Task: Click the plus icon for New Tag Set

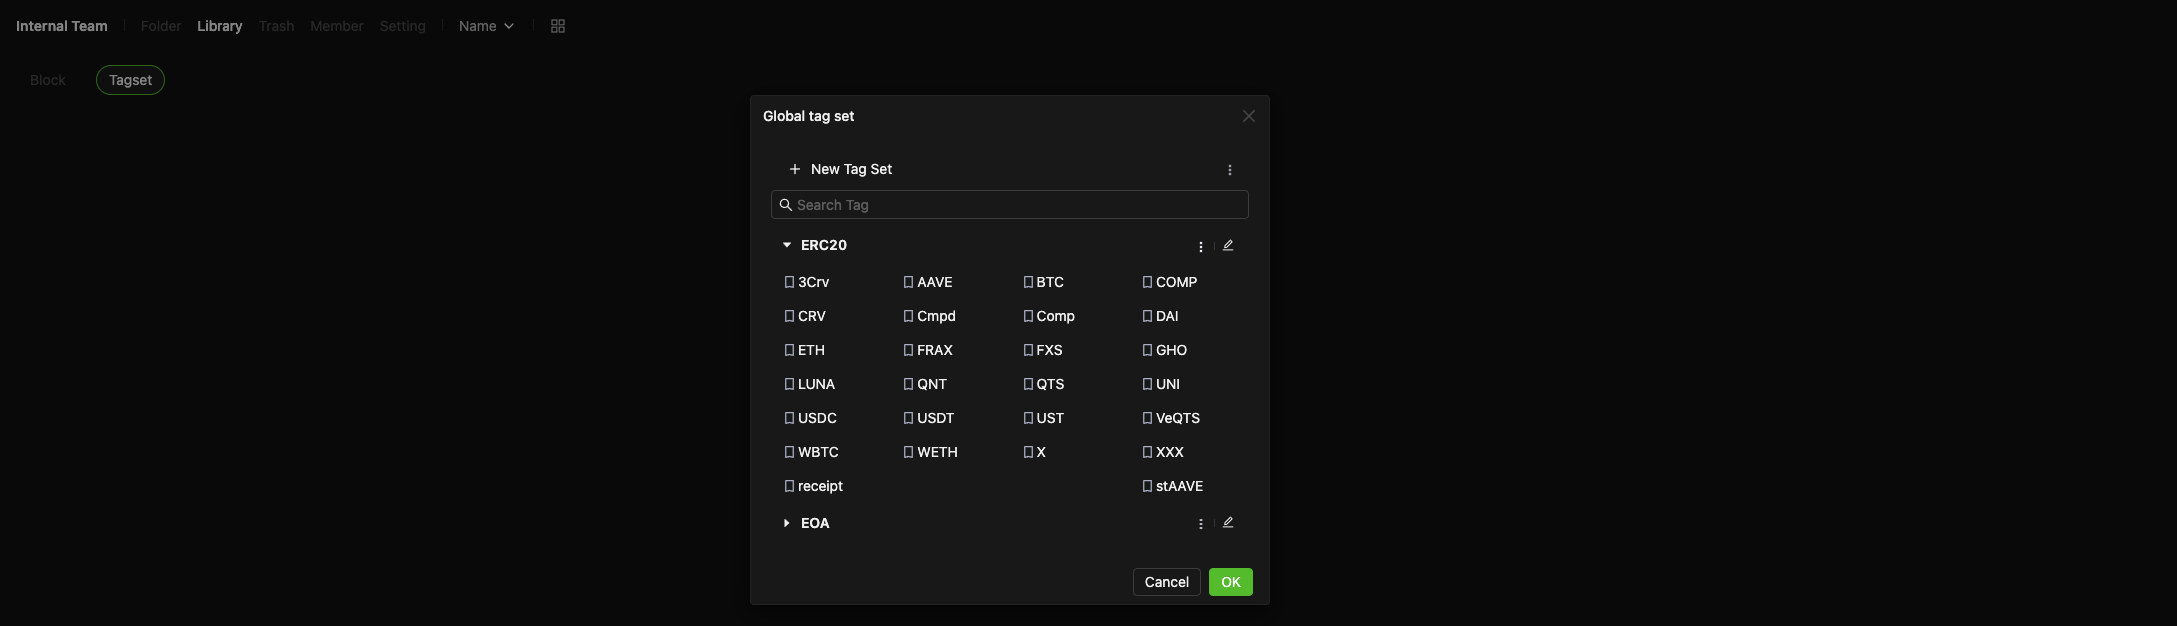Action: click(795, 170)
